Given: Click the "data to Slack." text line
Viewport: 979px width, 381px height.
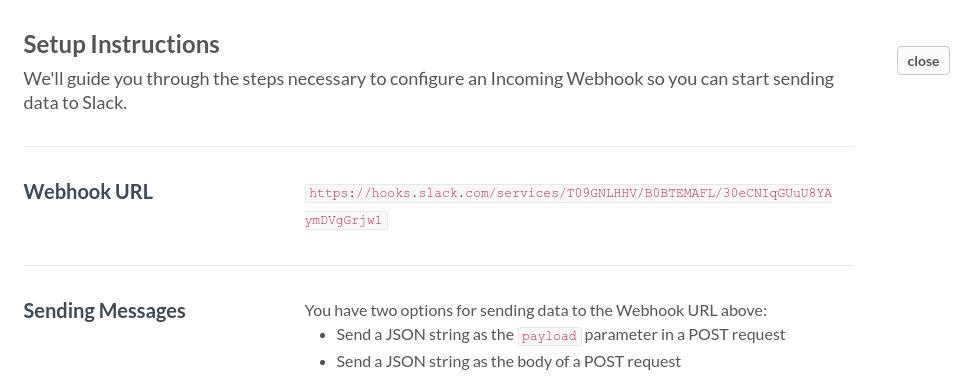Looking at the screenshot, I should point(75,103).
